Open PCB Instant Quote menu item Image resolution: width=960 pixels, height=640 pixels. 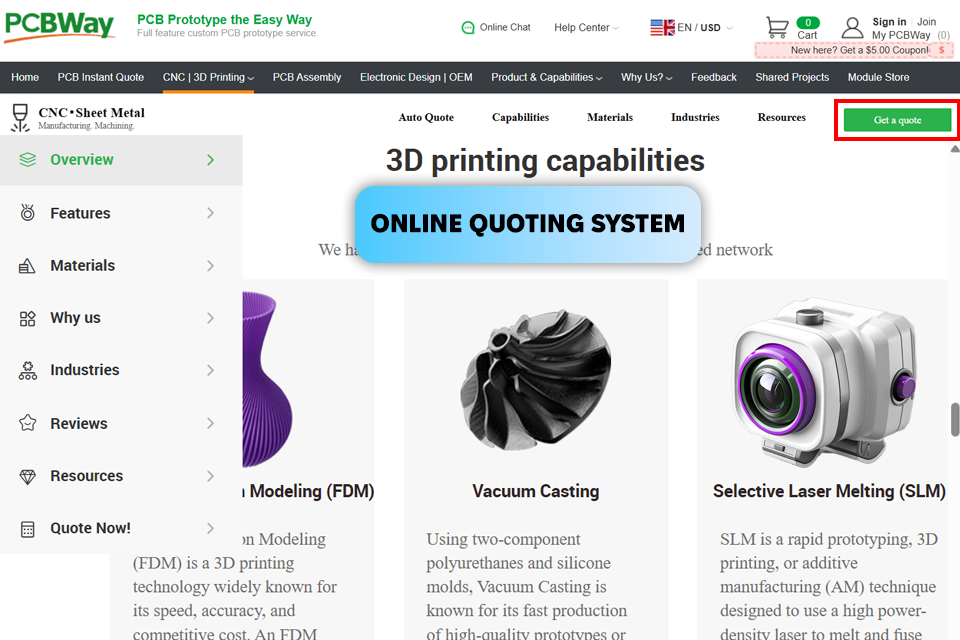(100, 77)
